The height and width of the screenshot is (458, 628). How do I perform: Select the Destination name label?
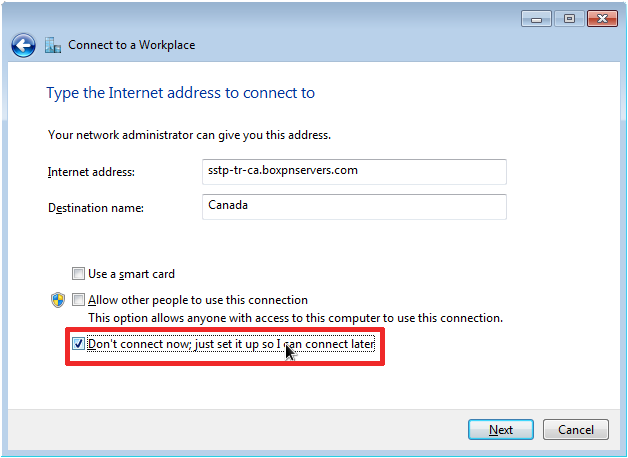(x=96, y=208)
